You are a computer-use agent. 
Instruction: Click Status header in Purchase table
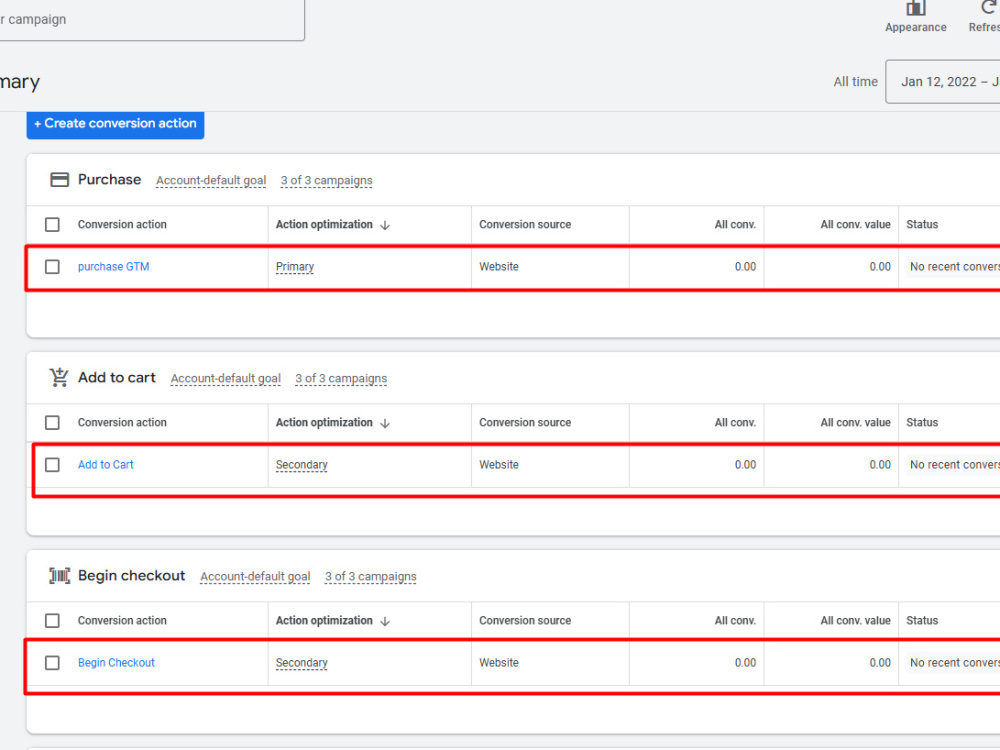[922, 224]
